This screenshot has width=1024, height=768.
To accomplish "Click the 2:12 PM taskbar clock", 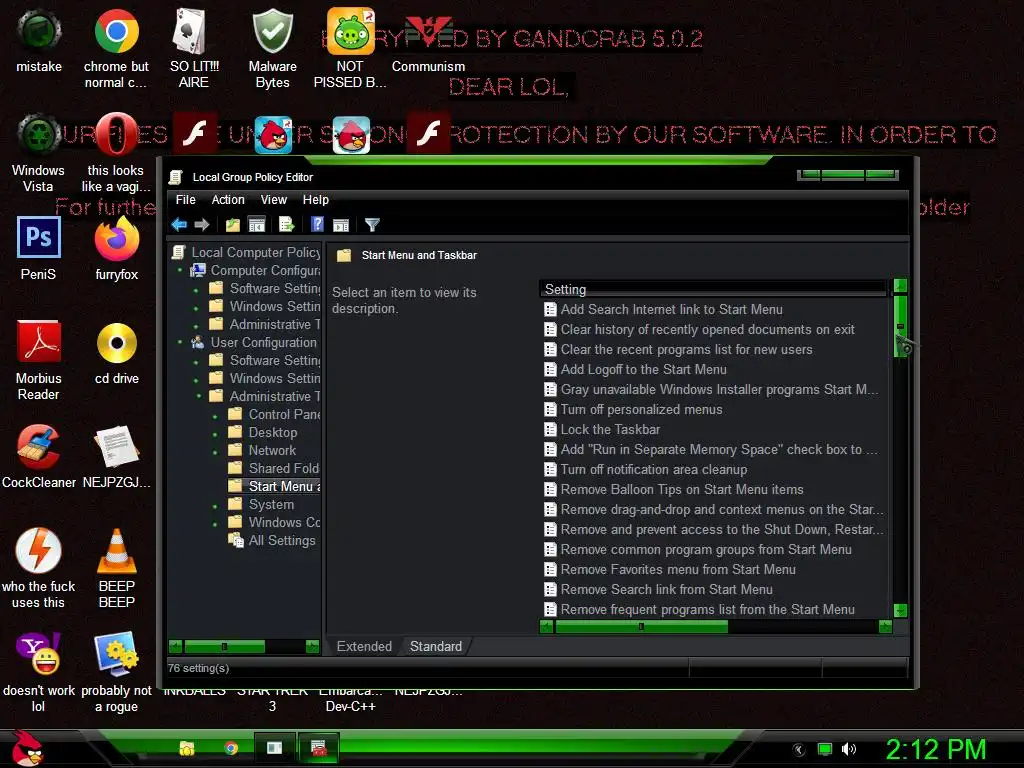I will tap(935, 749).
